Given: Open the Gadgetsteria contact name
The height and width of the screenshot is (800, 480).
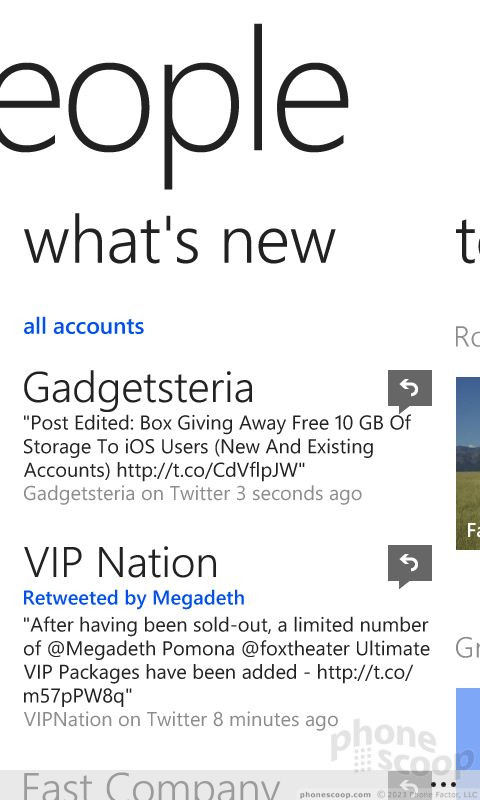Looking at the screenshot, I should point(138,389).
